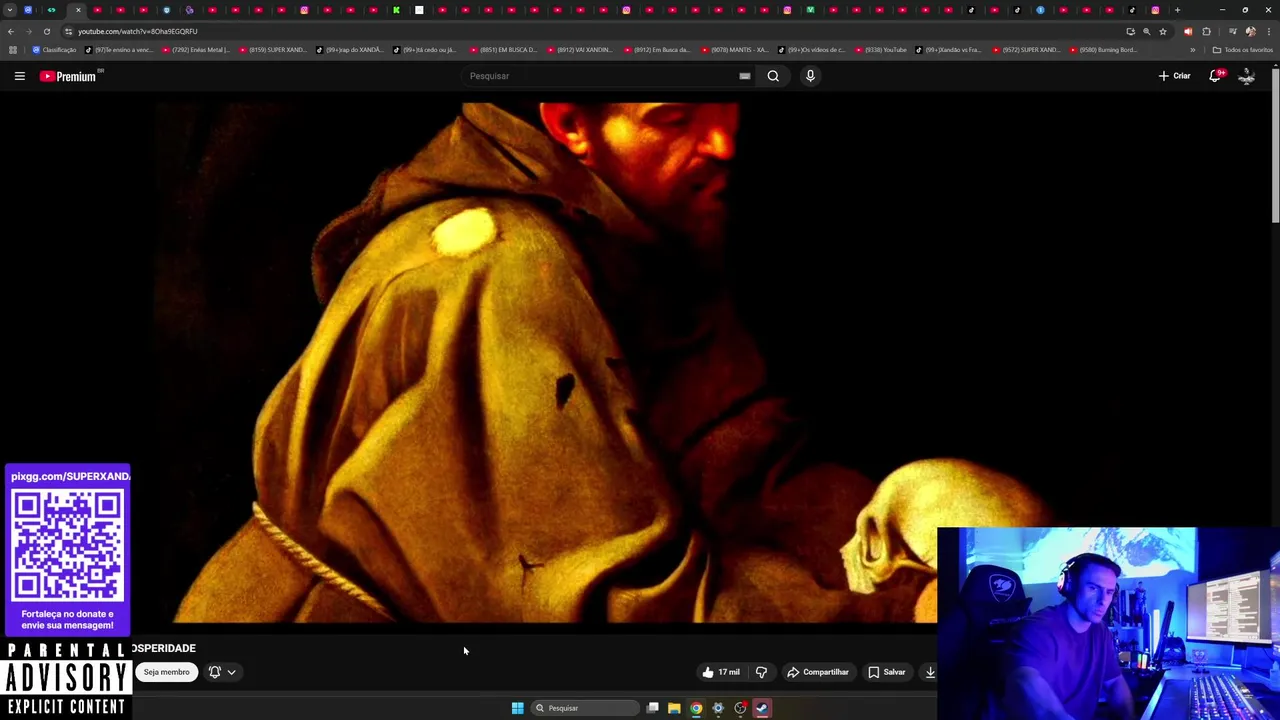Click the channel notification bell icon
Viewport: 1280px width, 720px height.
click(214, 672)
